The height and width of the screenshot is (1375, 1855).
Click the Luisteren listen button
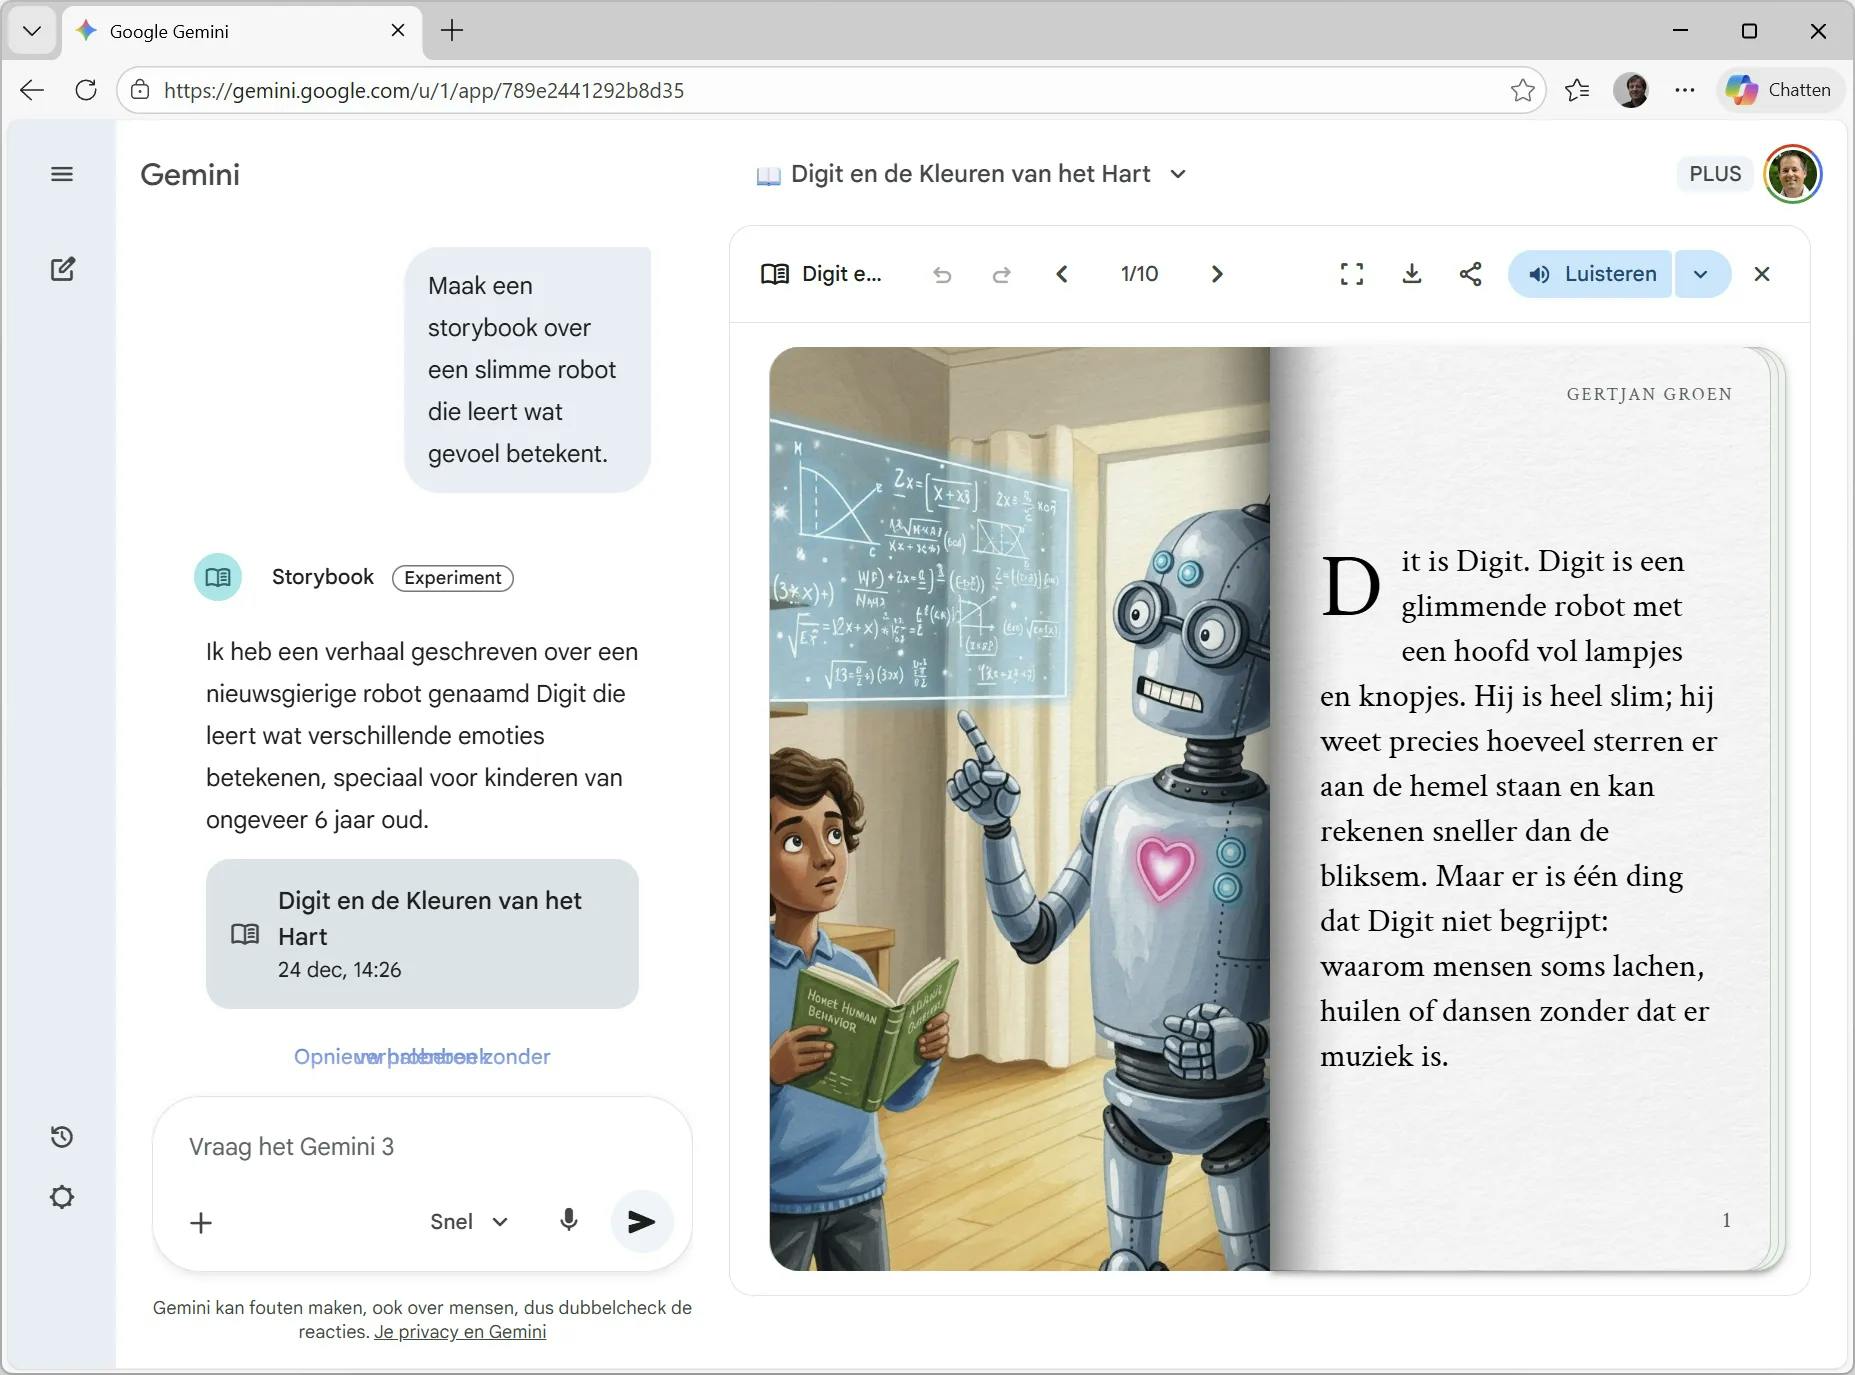pyautogui.click(x=1590, y=274)
